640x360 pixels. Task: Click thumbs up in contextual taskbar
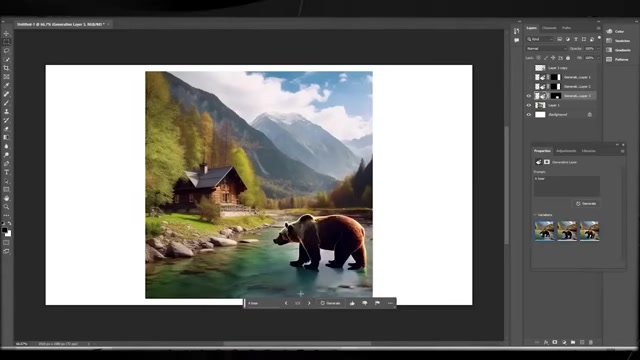352,303
